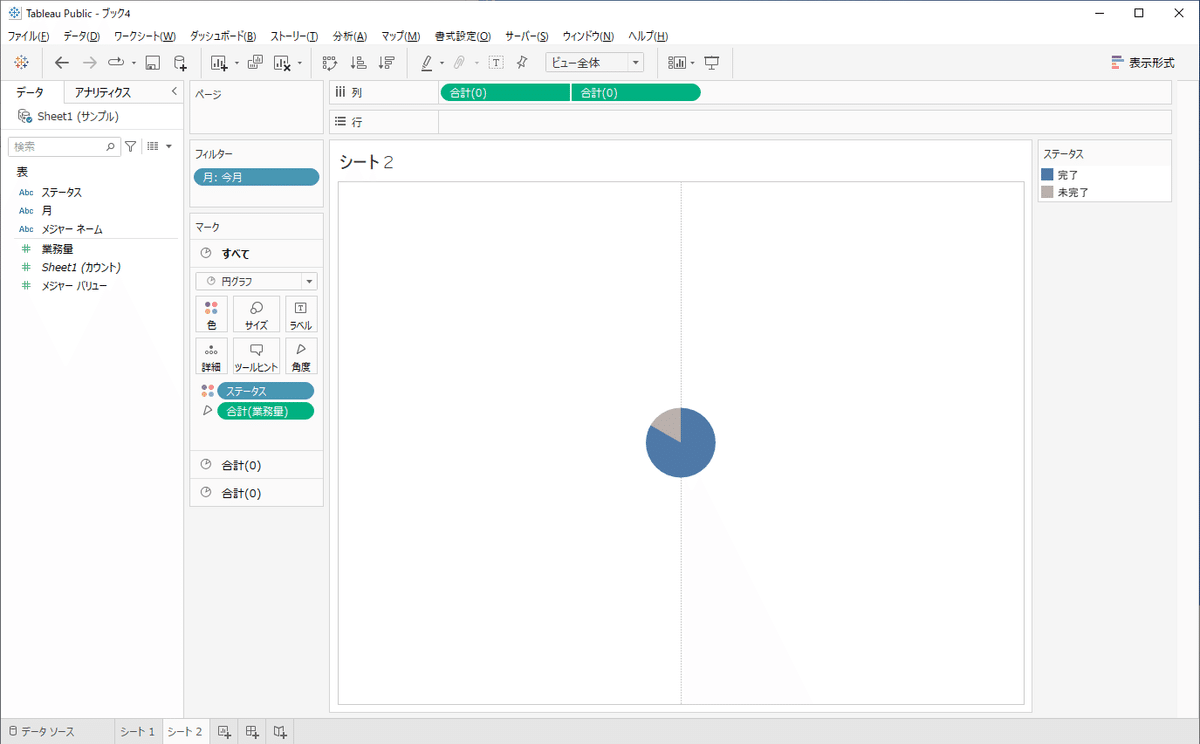Viewport: 1200px width, 744px height.
Task: Select the 業務量 measure field
Action: pos(57,249)
